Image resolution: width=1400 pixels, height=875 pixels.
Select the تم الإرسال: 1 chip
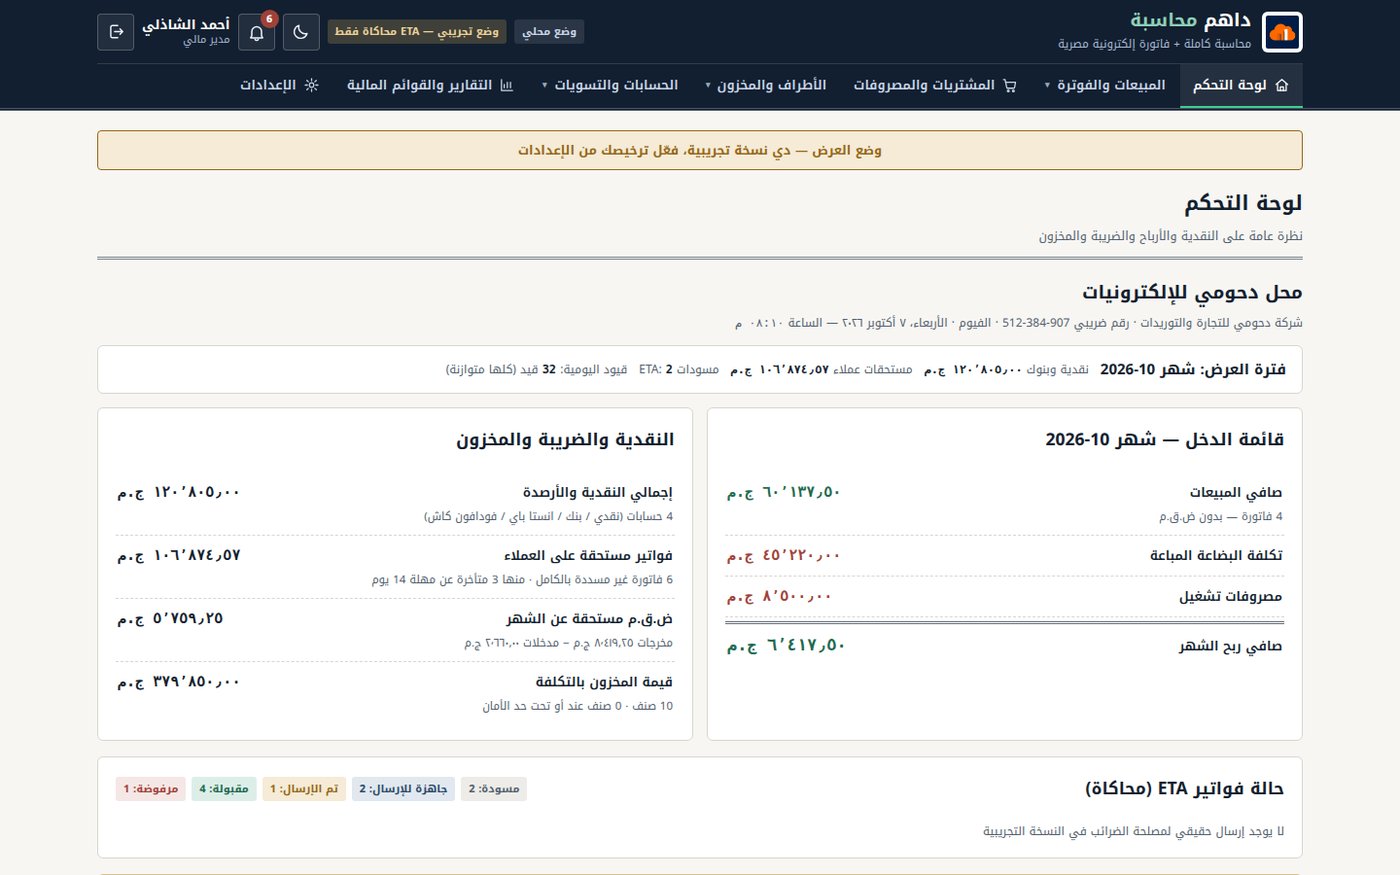point(304,789)
